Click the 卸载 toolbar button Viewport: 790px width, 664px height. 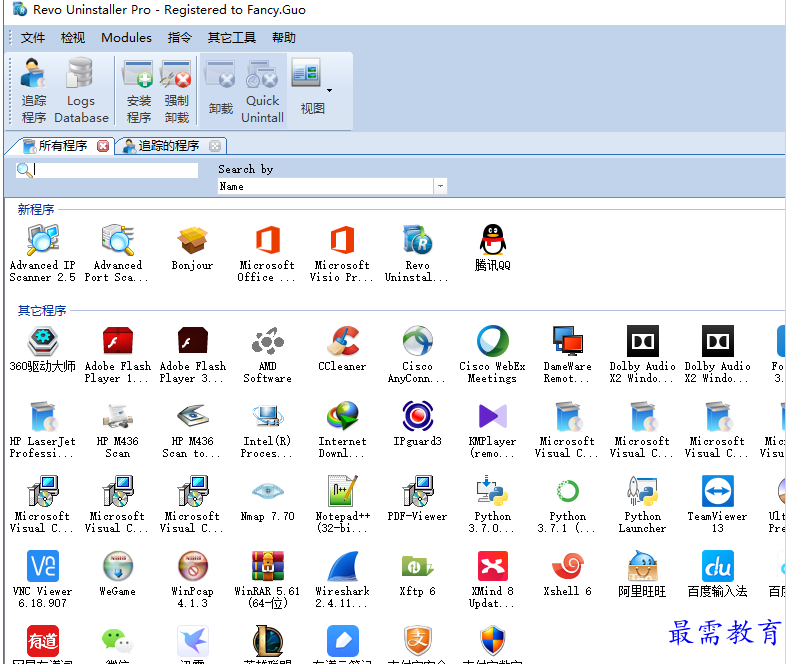pyautogui.click(x=221, y=90)
